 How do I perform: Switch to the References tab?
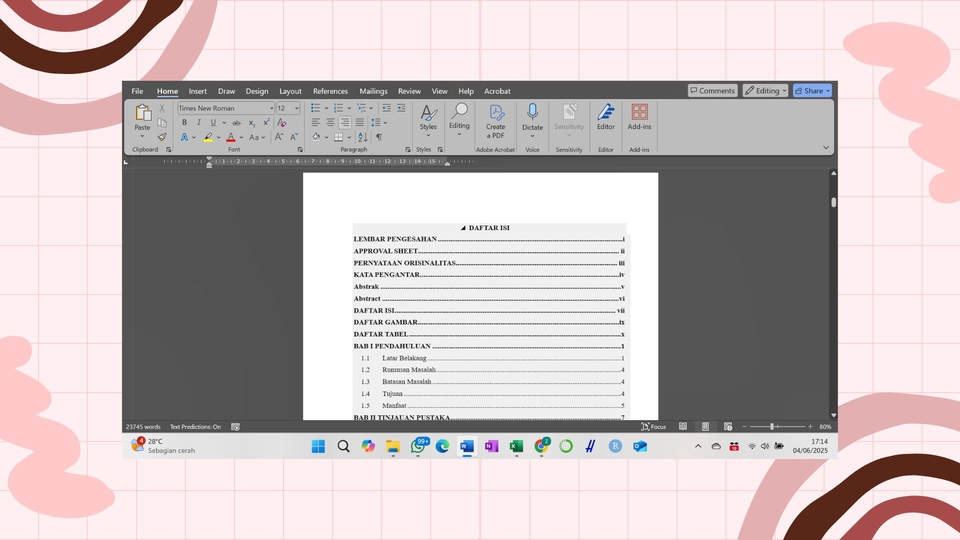pos(330,91)
